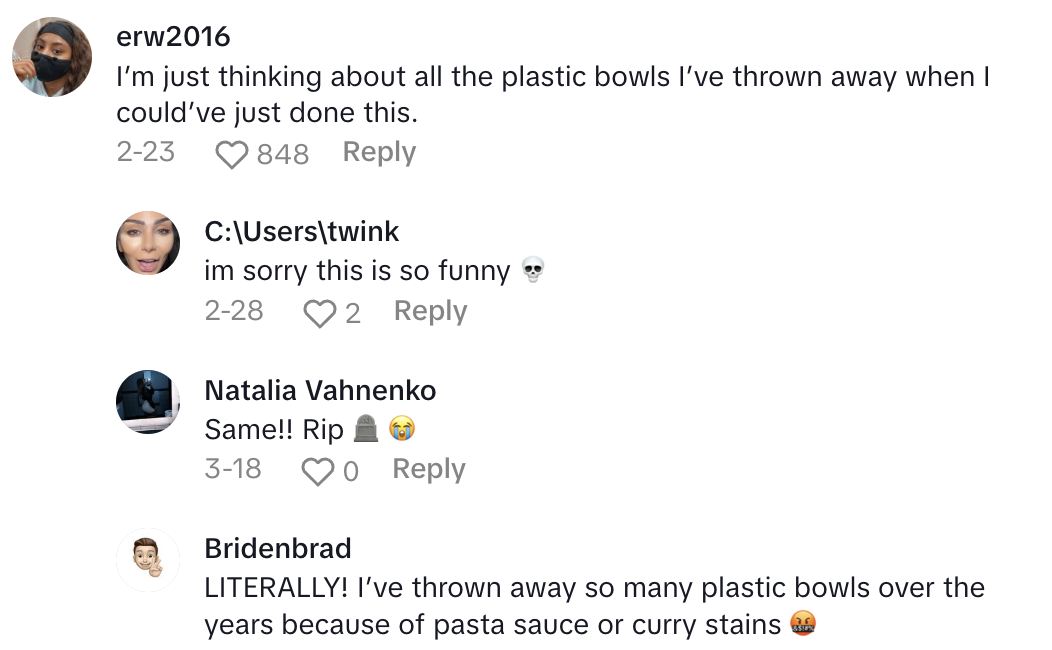Open Bridenbrad's emoji avatar
The height and width of the screenshot is (650, 1052).
pos(148,559)
